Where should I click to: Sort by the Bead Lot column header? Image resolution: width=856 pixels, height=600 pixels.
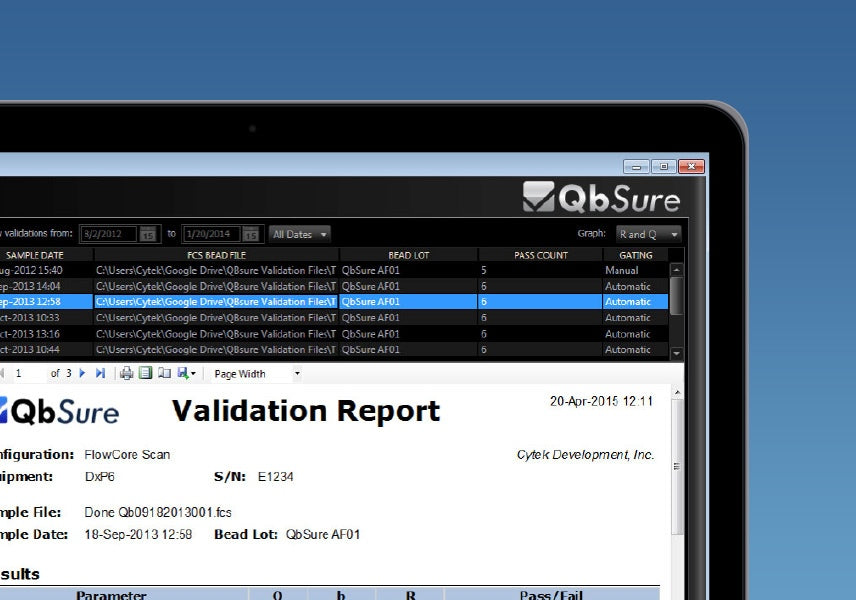pos(408,255)
